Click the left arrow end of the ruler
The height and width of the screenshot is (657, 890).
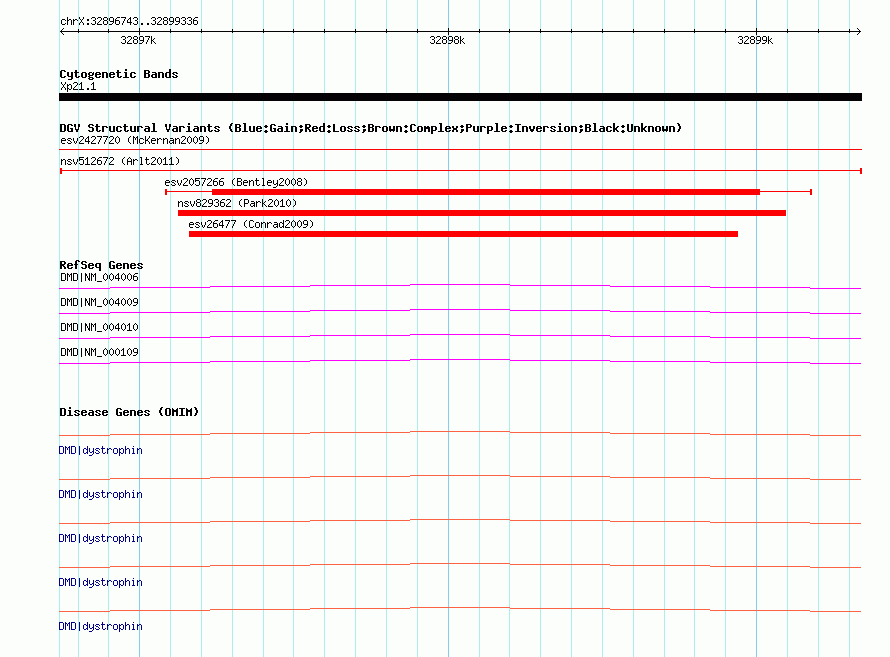(x=62, y=32)
